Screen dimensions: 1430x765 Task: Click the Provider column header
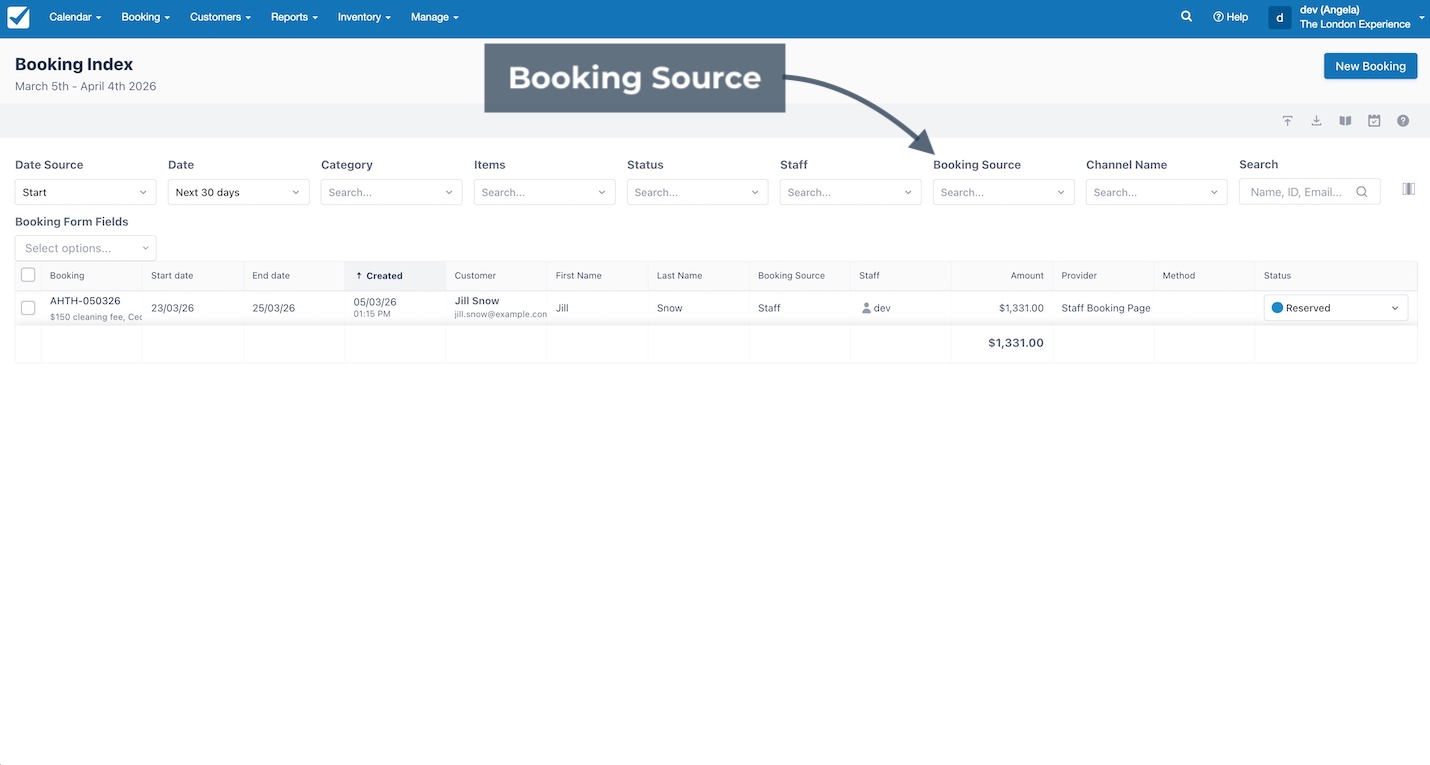click(1102, 275)
